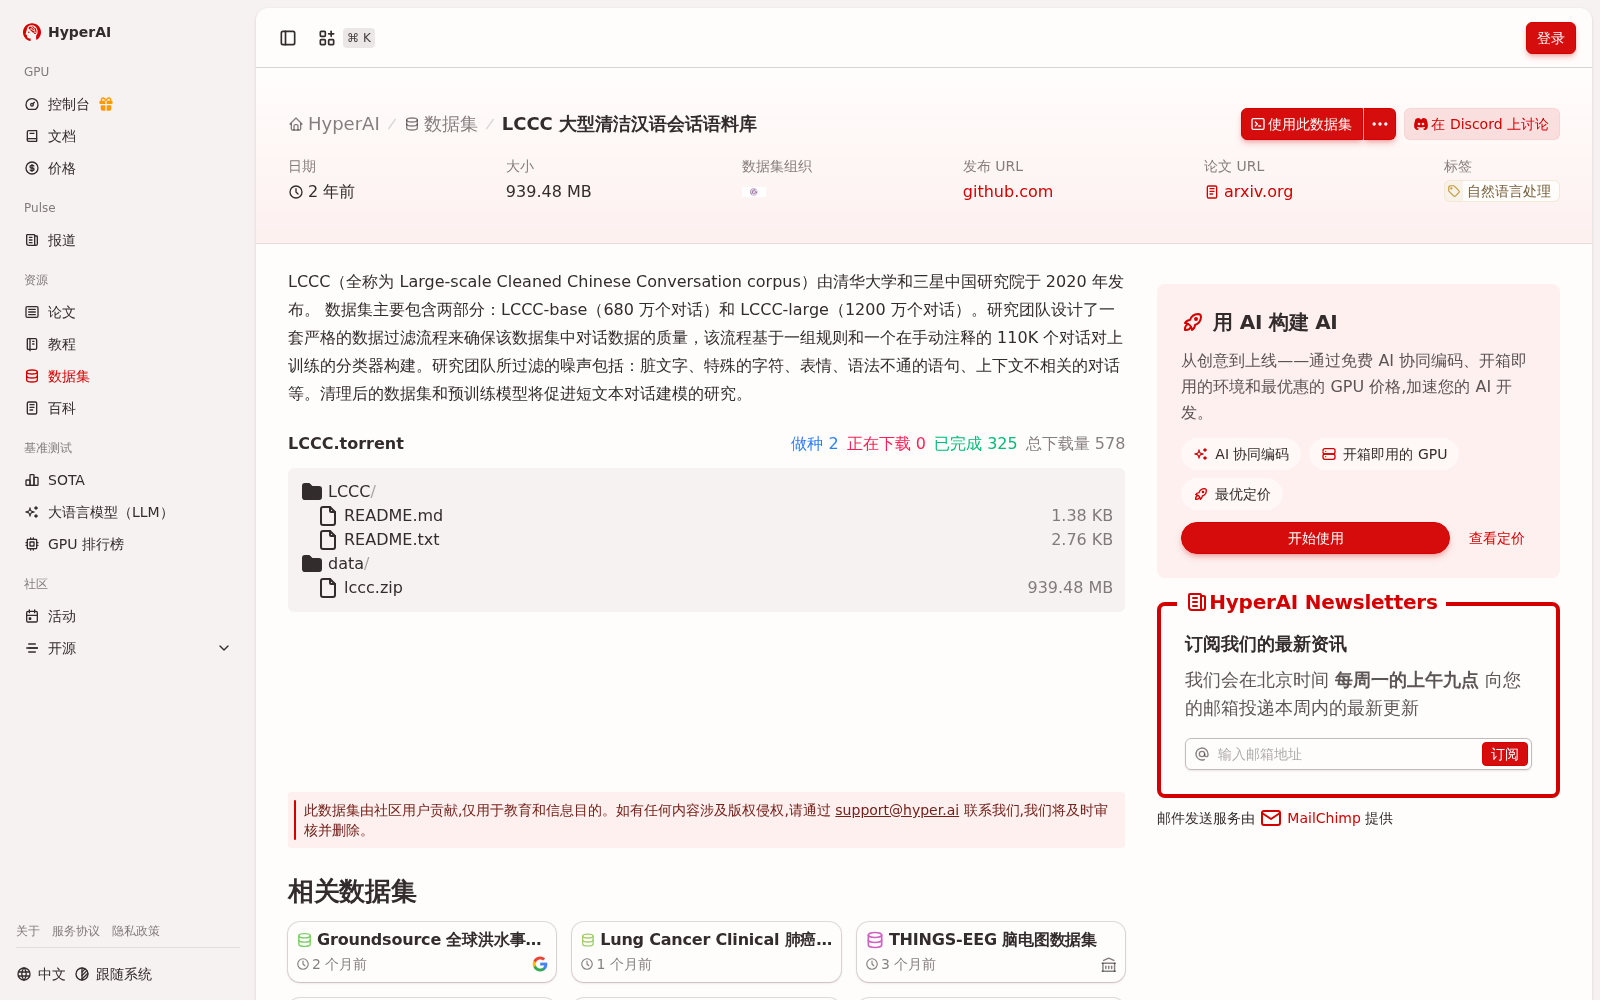Click the README.md file icon

click(x=327, y=515)
